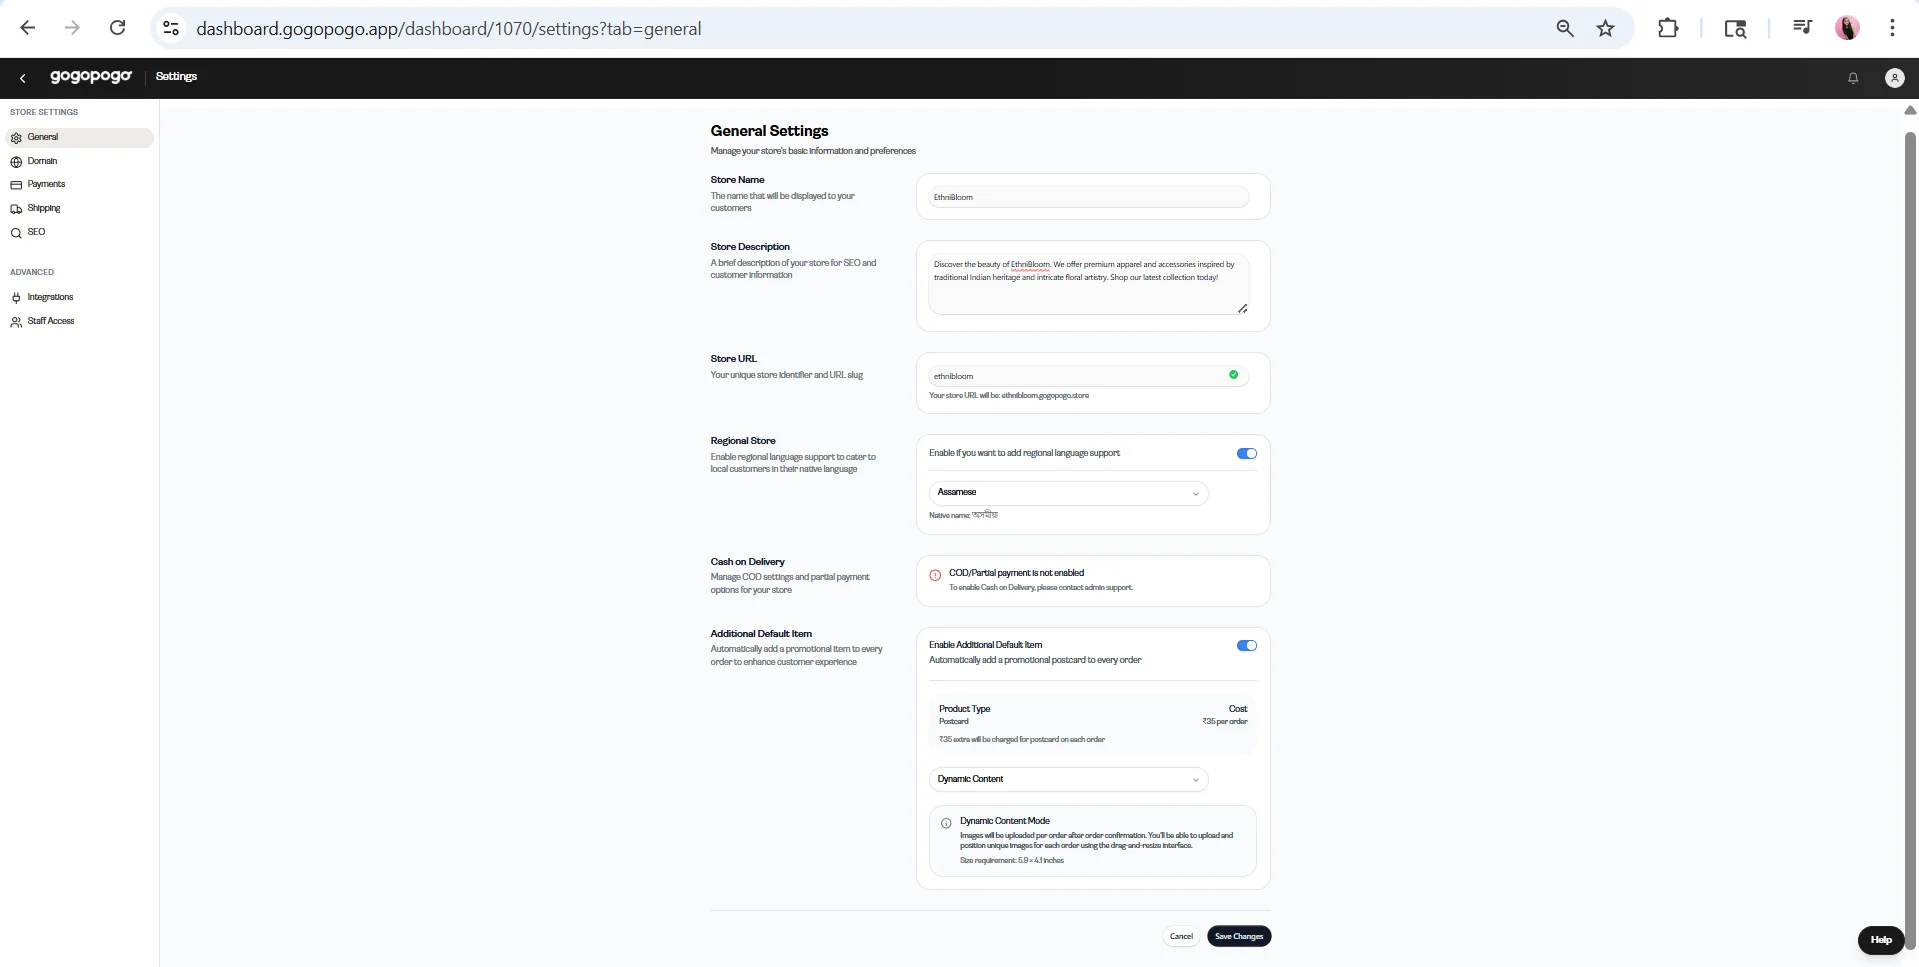Click the Cancel button
This screenshot has height=967, width=1919.
[1181, 937]
